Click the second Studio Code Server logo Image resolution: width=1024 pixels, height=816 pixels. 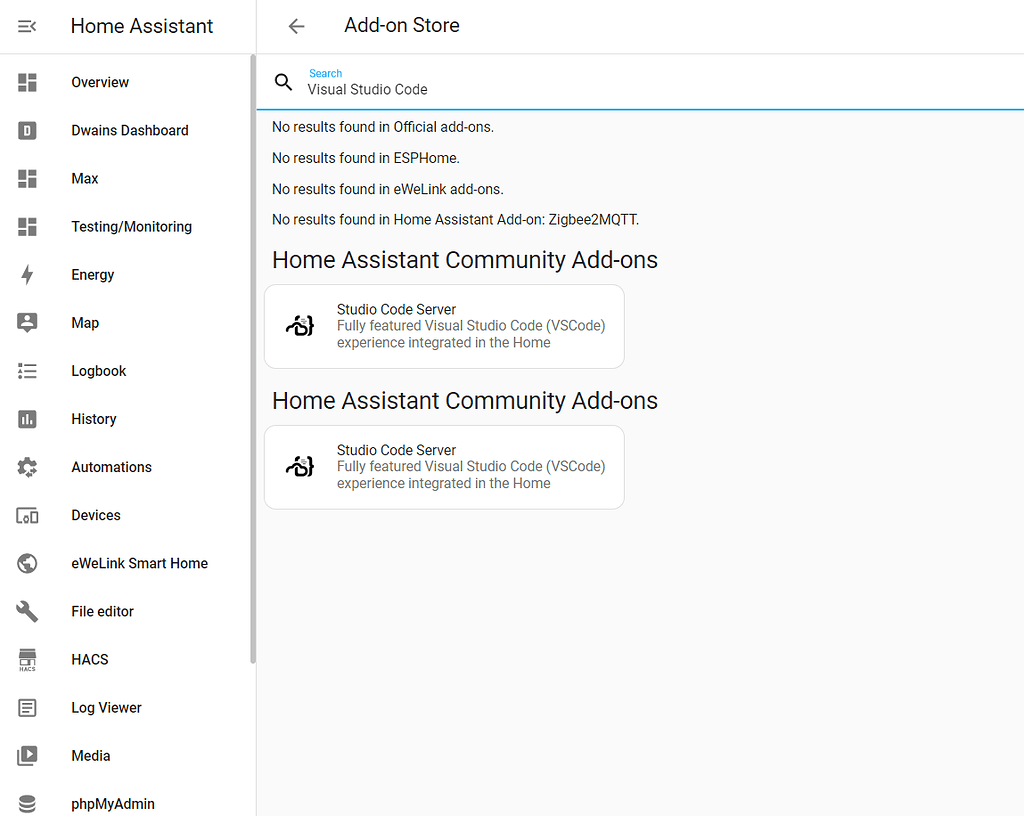click(300, 466)
